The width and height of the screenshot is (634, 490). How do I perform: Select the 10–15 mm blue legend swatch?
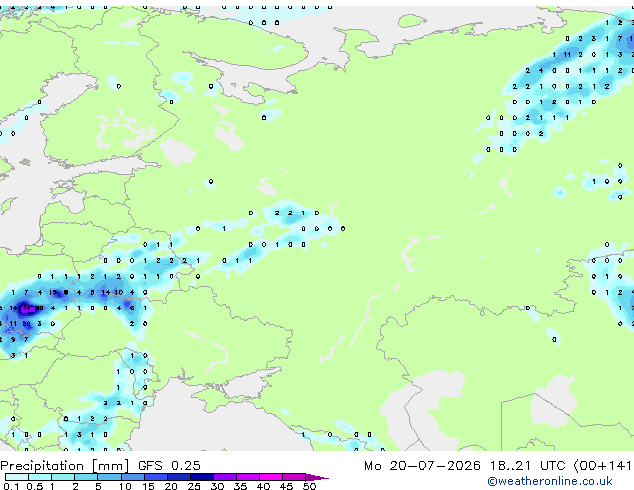pyautogui.click(x=133, y=477)
